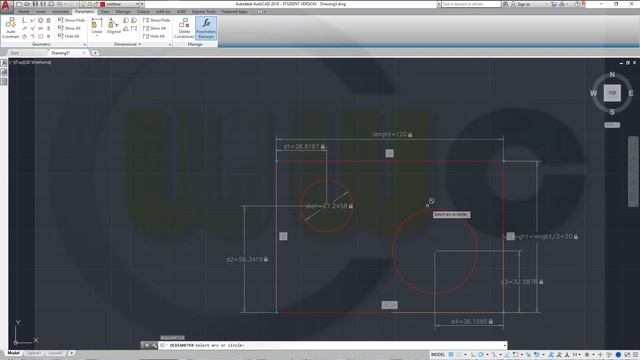Select the Aligned dimensional constraint
Image resolution: width=640 pixels, height=360 pixels.
[113, 25]
